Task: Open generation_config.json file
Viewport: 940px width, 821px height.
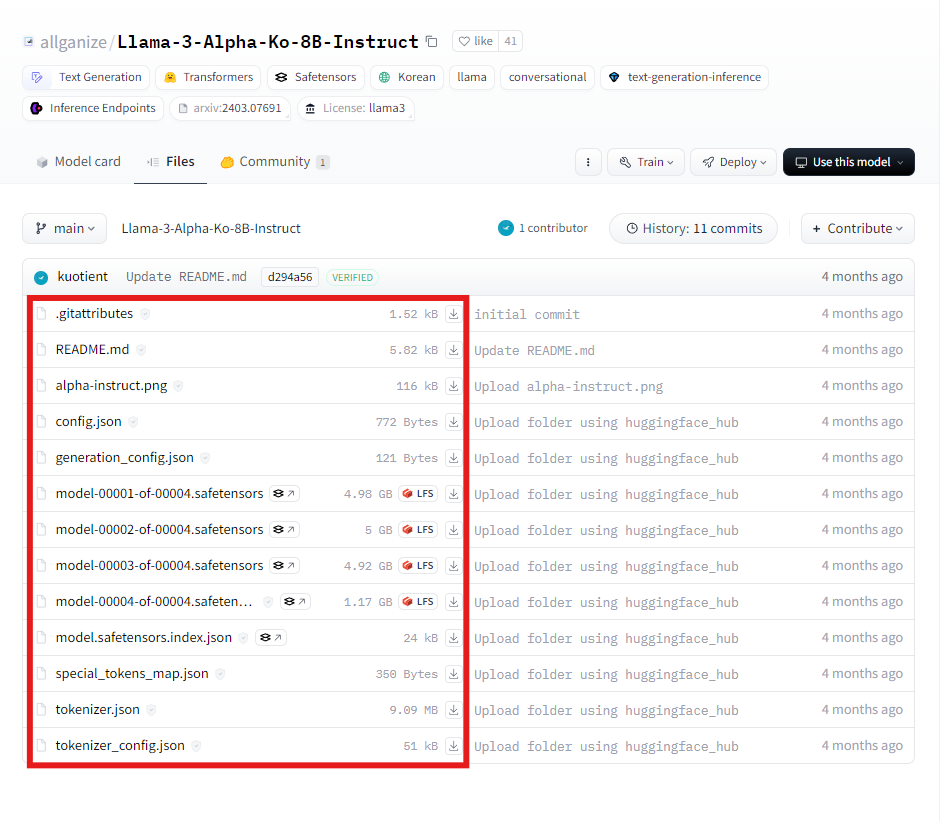Action: point(125,458)
